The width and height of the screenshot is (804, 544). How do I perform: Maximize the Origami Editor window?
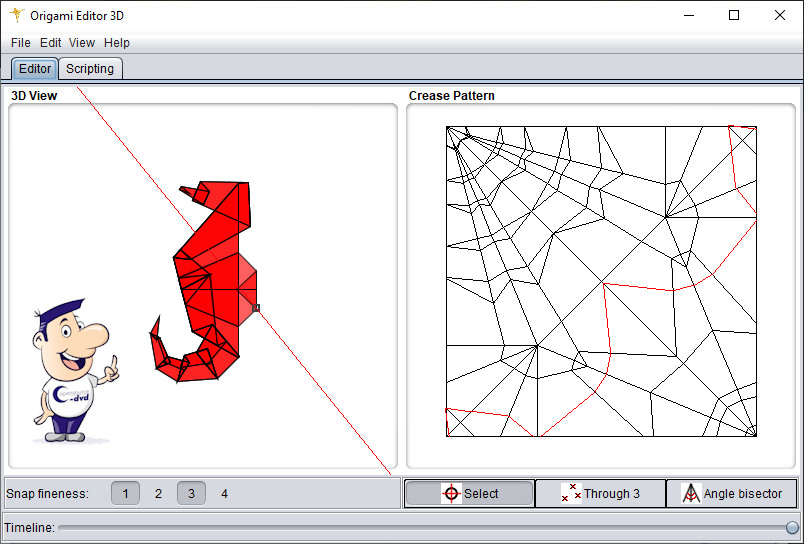point(734,15)
